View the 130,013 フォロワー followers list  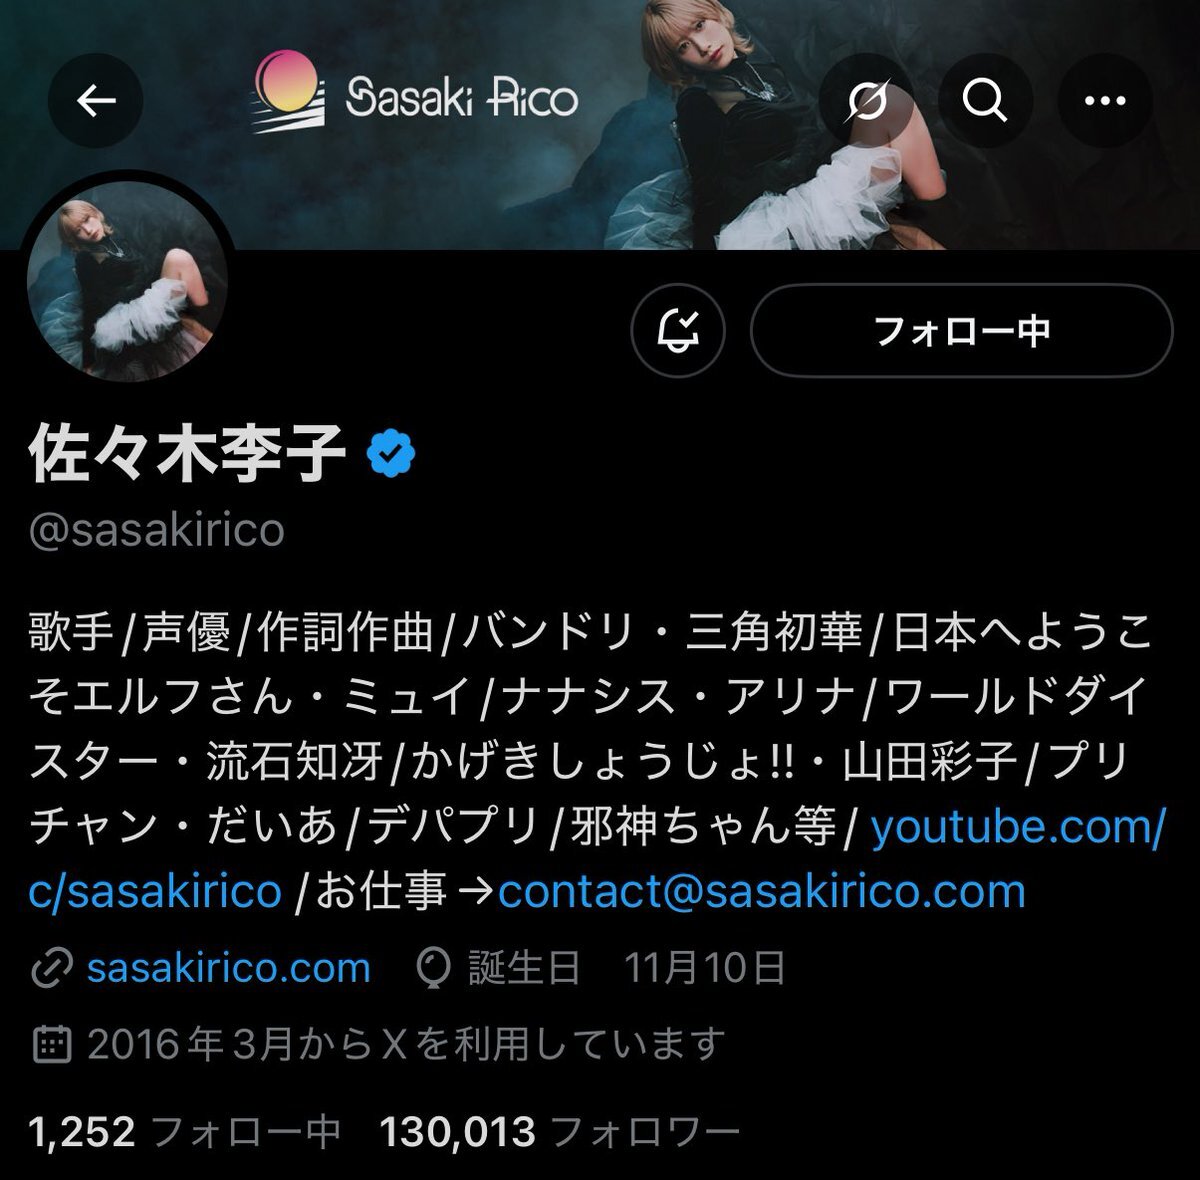coord(560,1132)
